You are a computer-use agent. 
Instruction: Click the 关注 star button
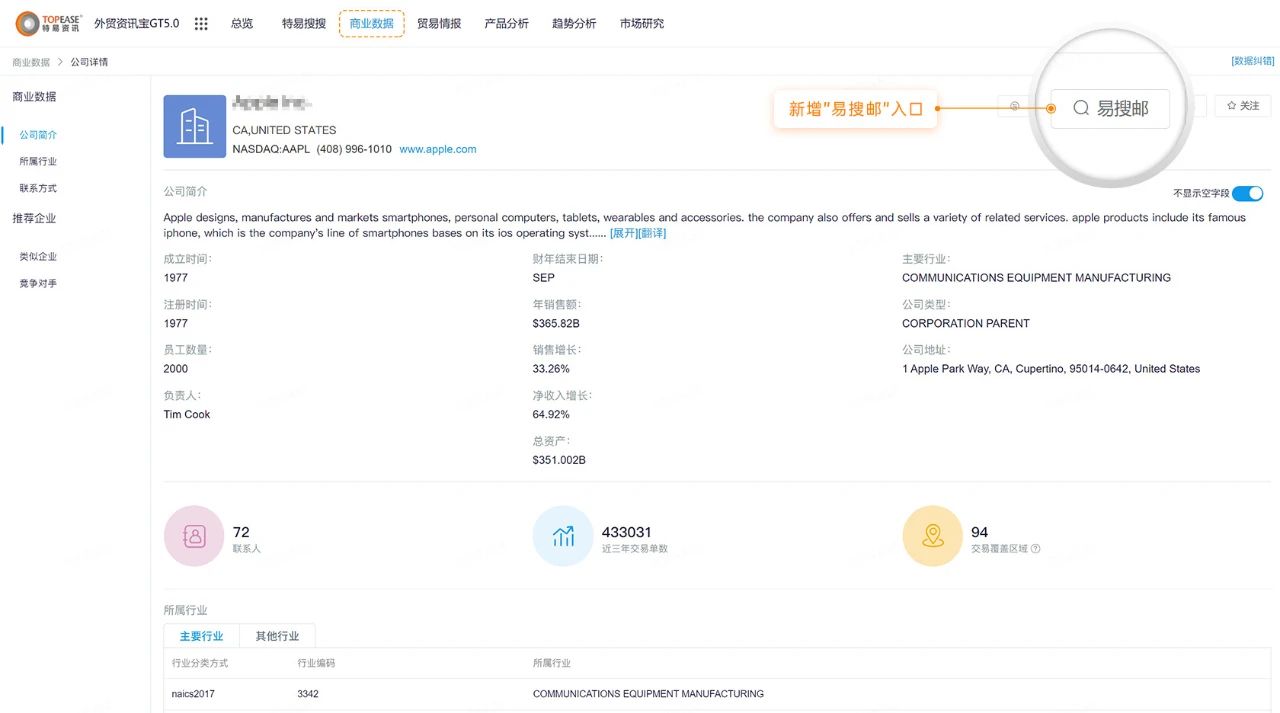pos(1242,106)
